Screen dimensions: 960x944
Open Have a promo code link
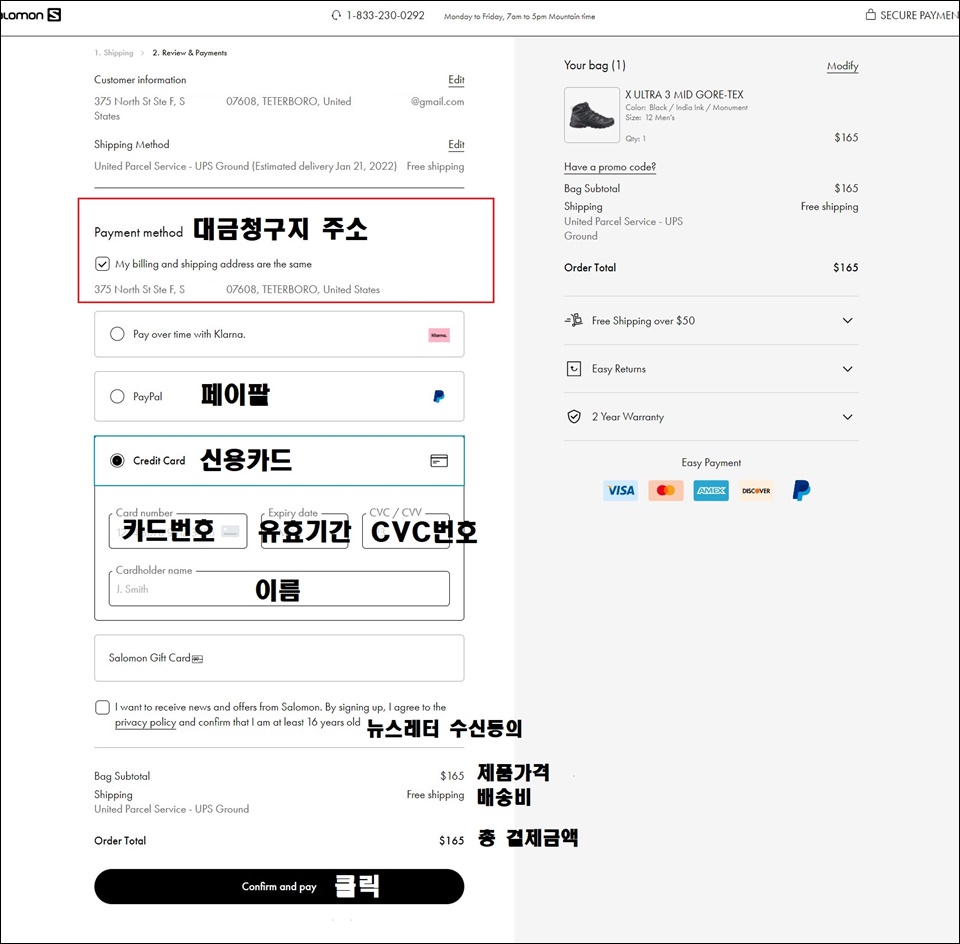(x=610, y=167)
